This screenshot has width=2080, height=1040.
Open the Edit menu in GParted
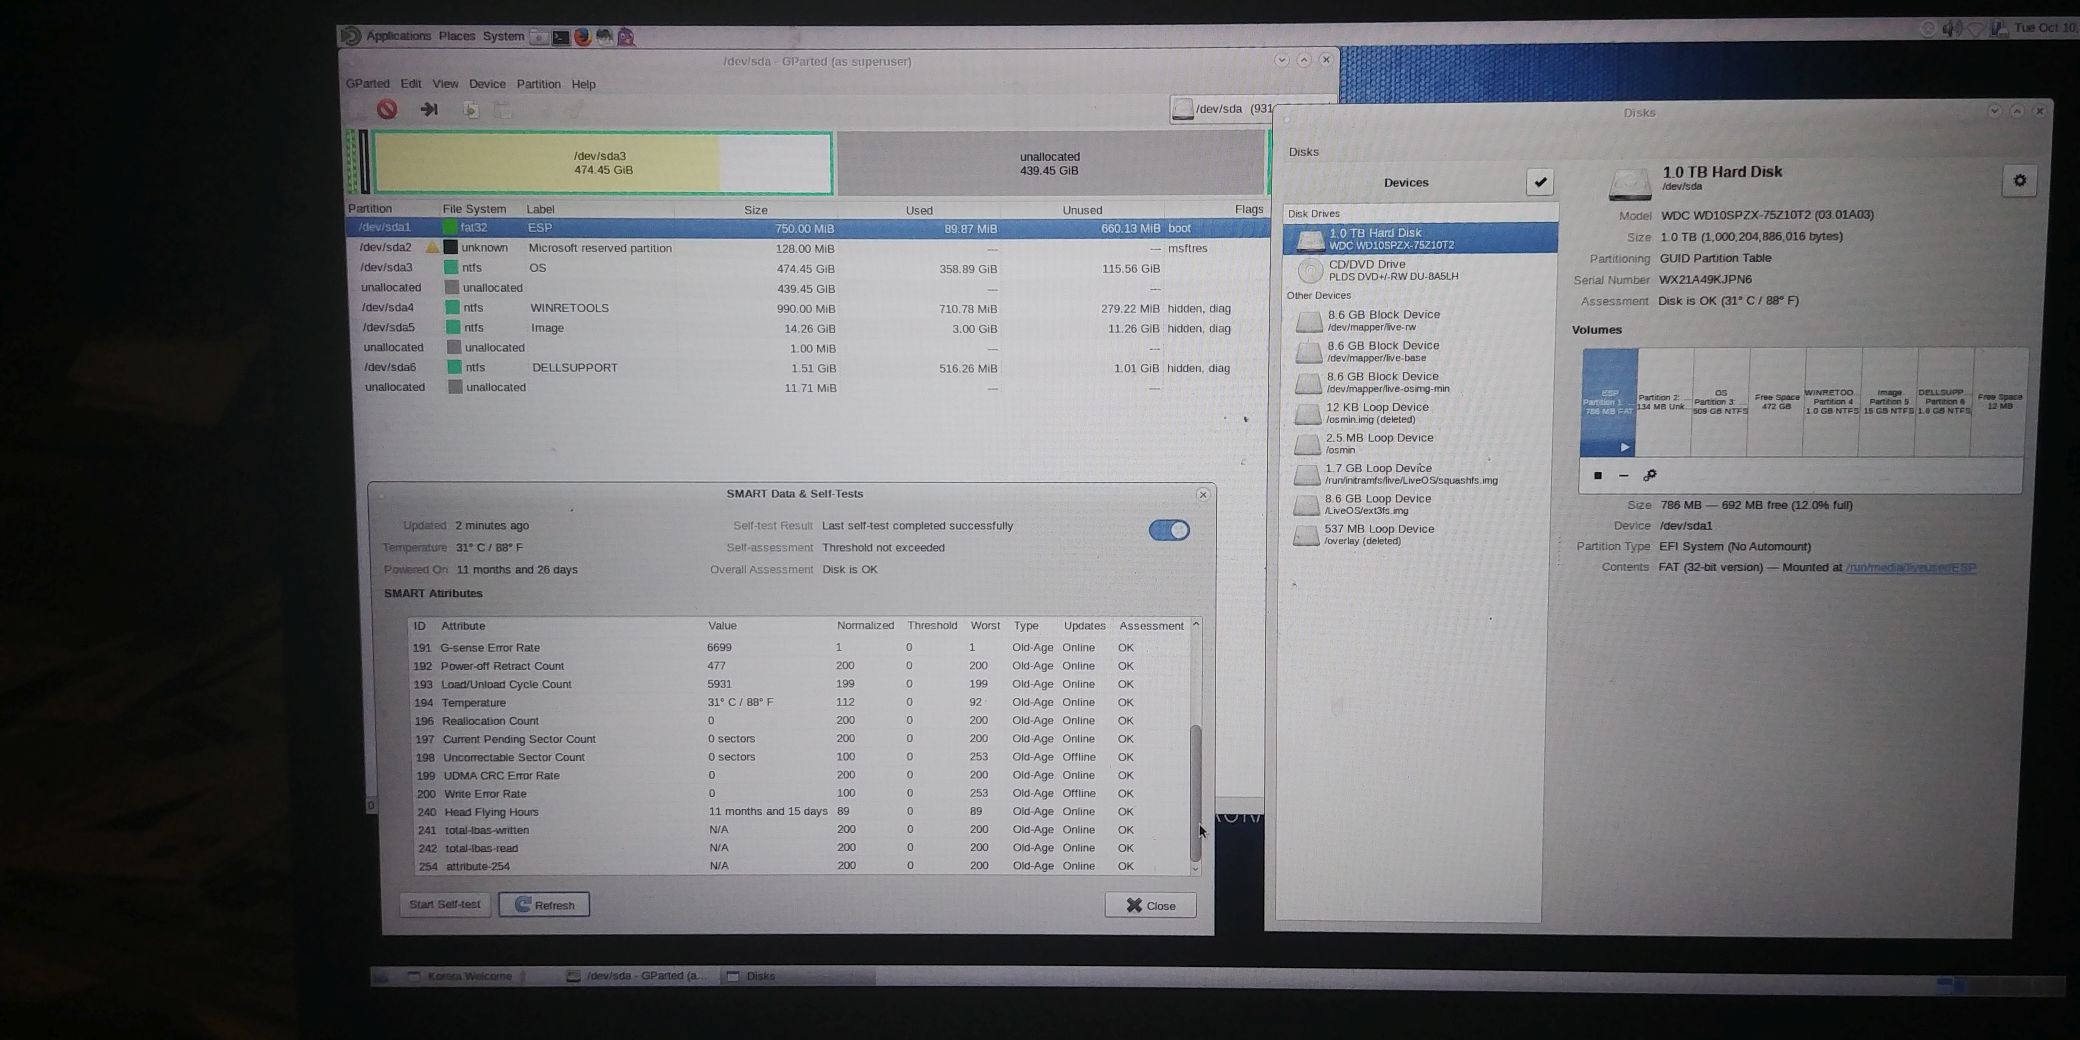pyautogui.click(x=411, y=84)
